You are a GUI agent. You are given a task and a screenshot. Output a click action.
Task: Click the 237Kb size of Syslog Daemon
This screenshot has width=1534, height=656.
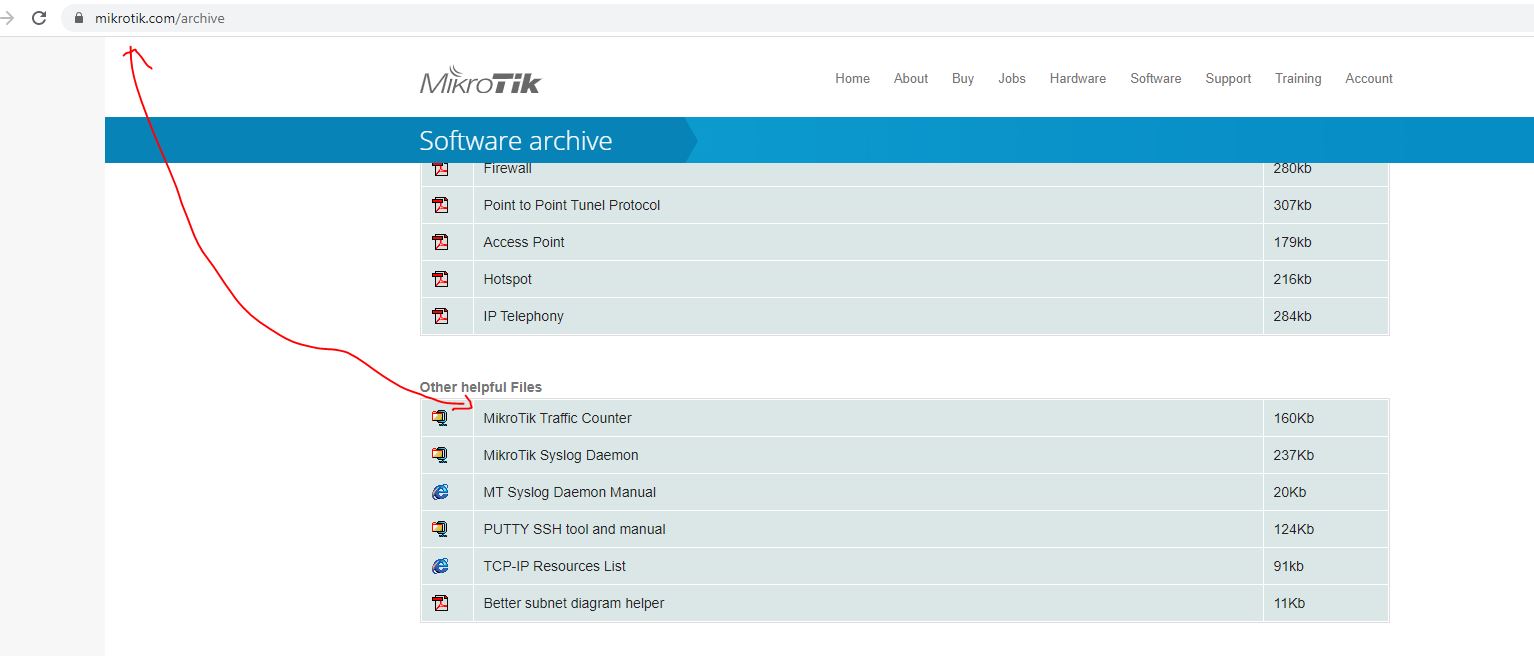[1293, 455]
